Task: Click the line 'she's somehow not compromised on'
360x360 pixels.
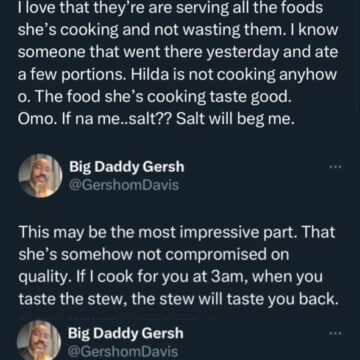Action: (x=154, y=255)
